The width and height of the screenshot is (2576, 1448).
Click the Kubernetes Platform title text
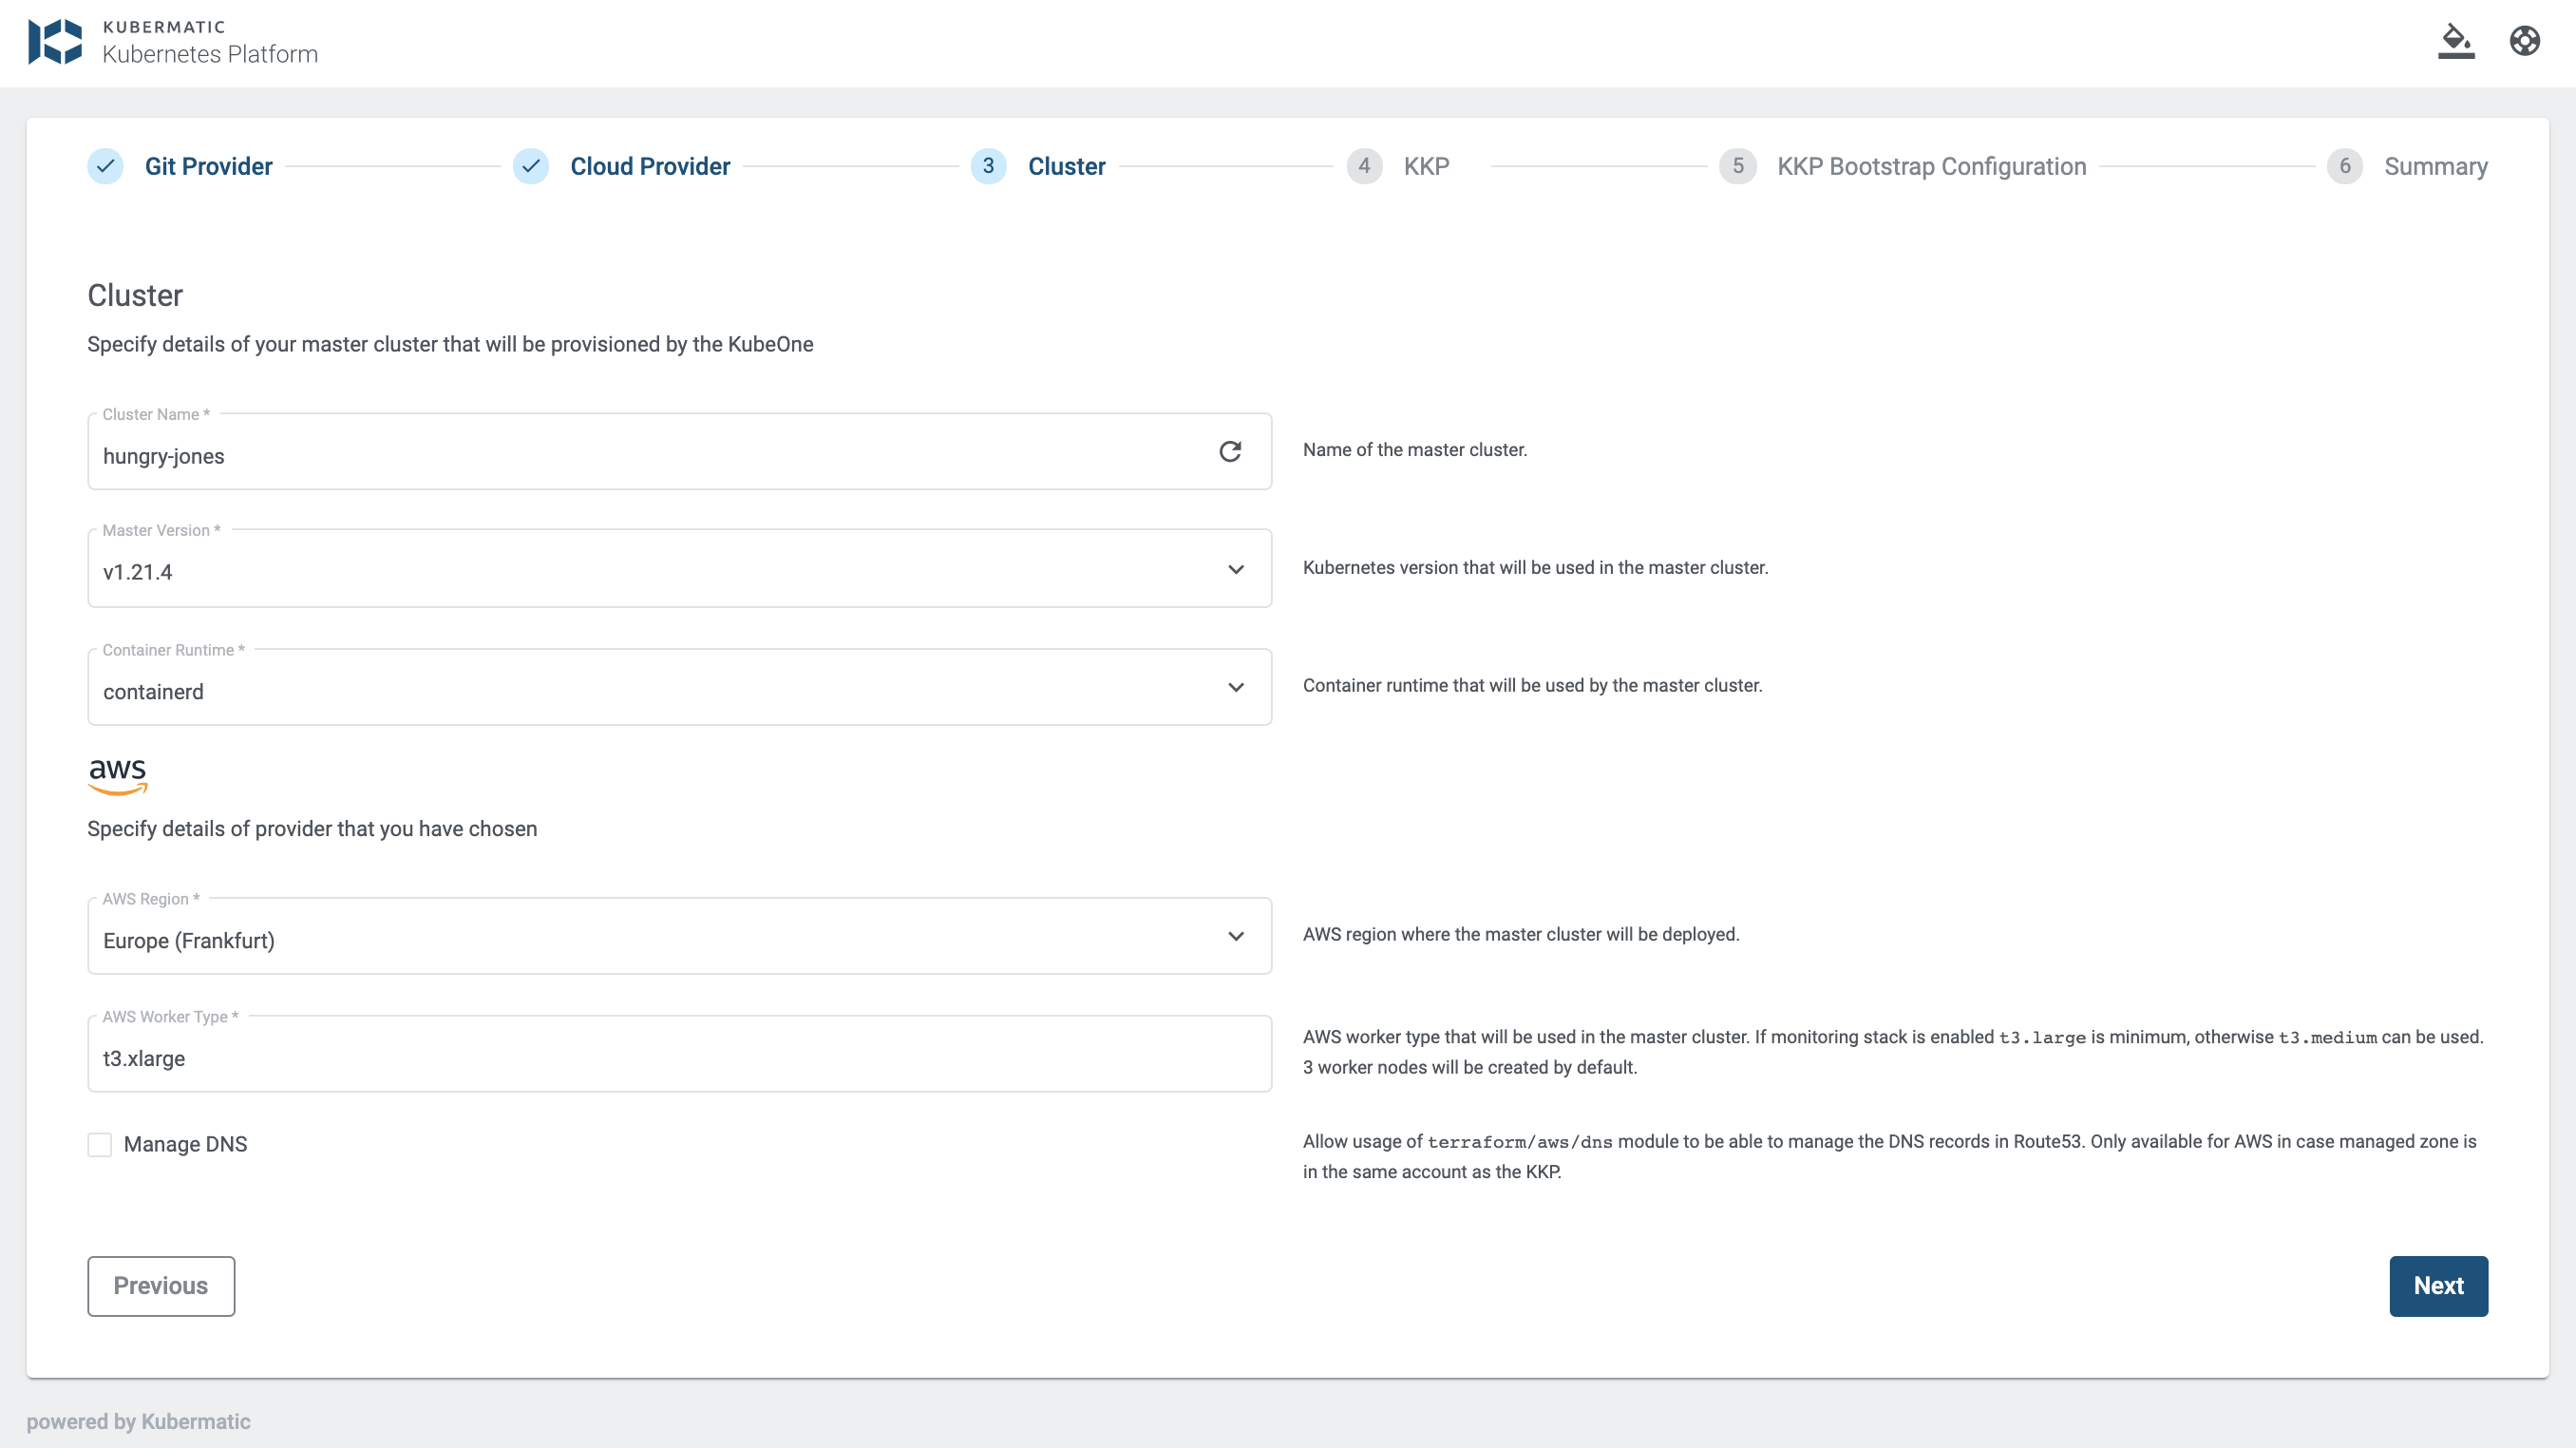tap(210, 54)
